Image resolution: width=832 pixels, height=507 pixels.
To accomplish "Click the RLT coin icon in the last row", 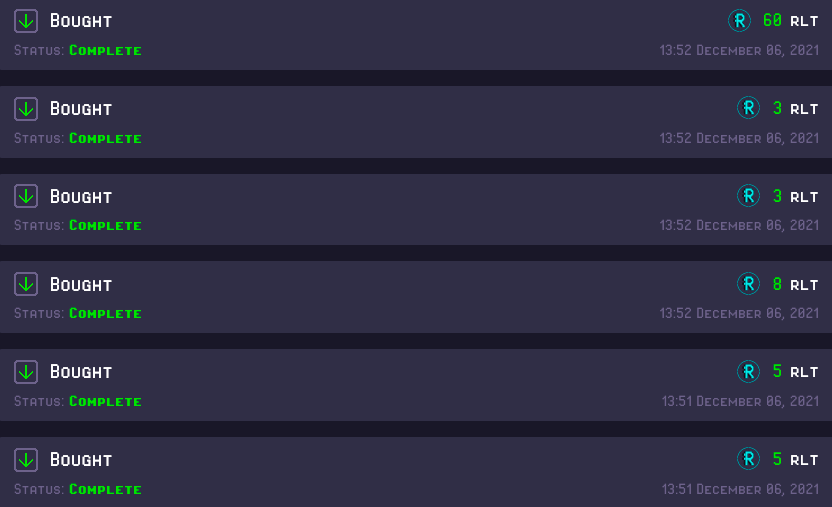I will point(748,459).
